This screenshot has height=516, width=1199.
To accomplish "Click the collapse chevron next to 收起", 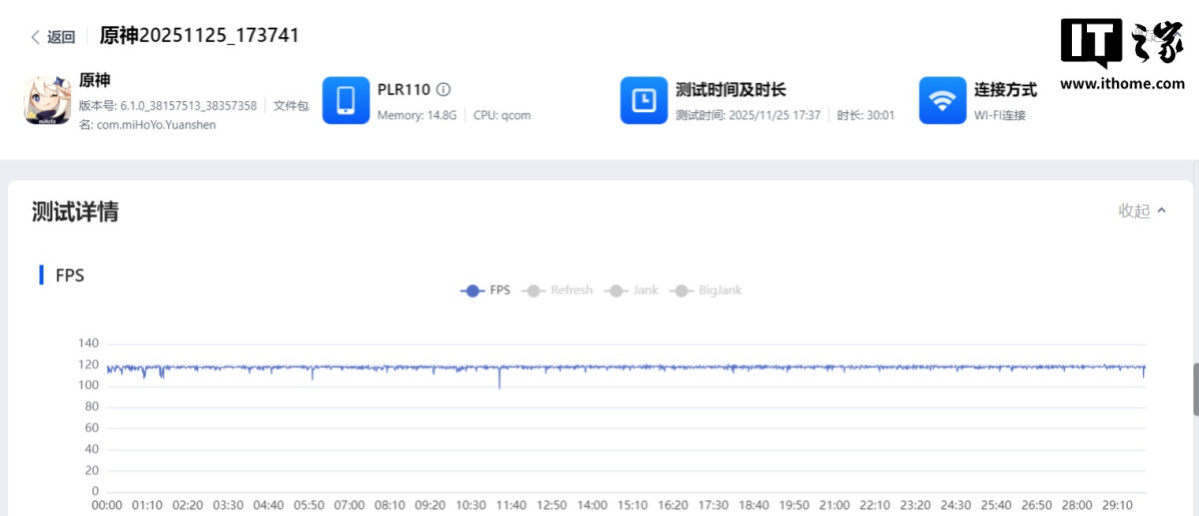I will [x=1161, y=211].
